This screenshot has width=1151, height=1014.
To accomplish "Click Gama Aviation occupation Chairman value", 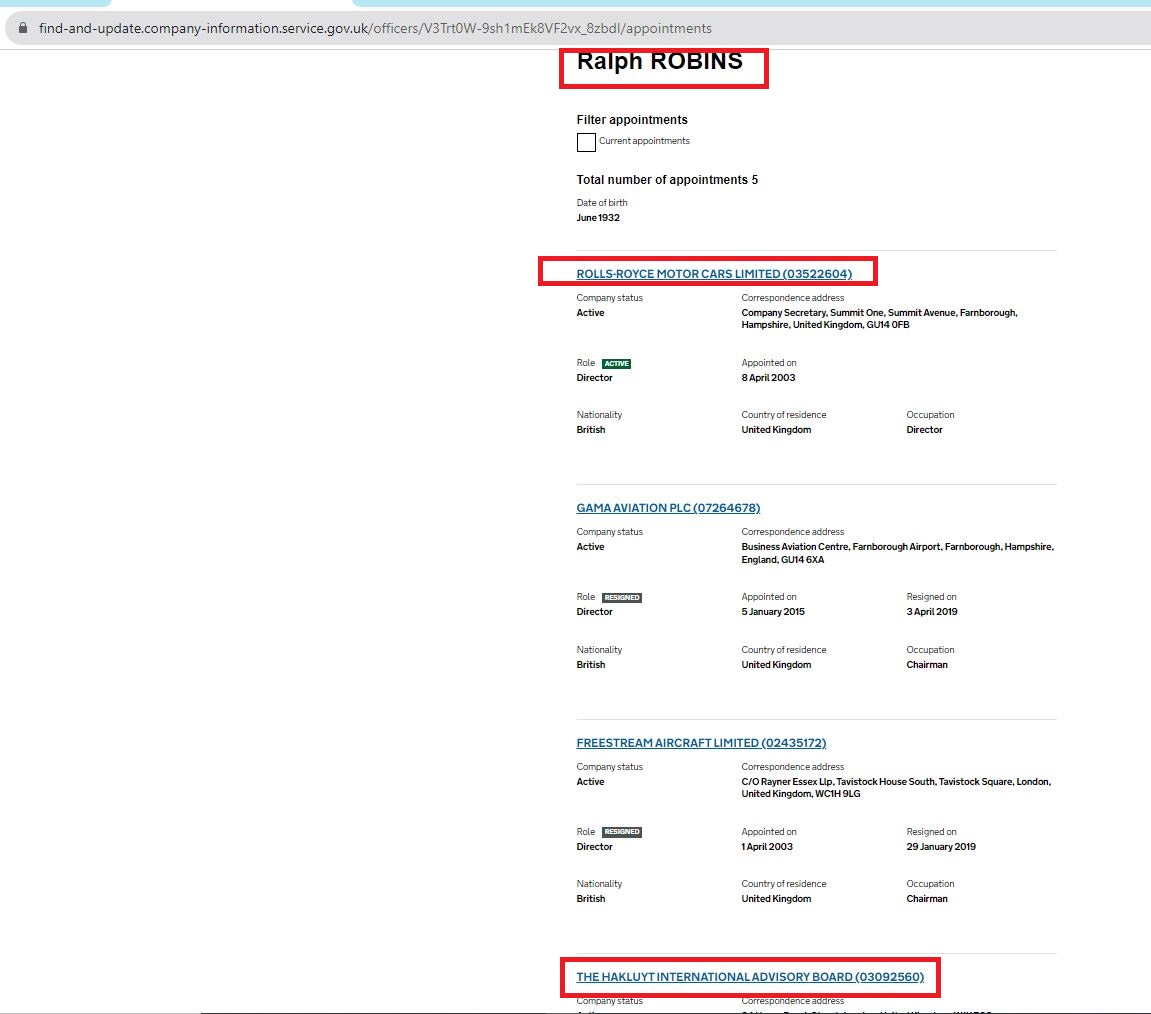I will (x=926, y=664).
